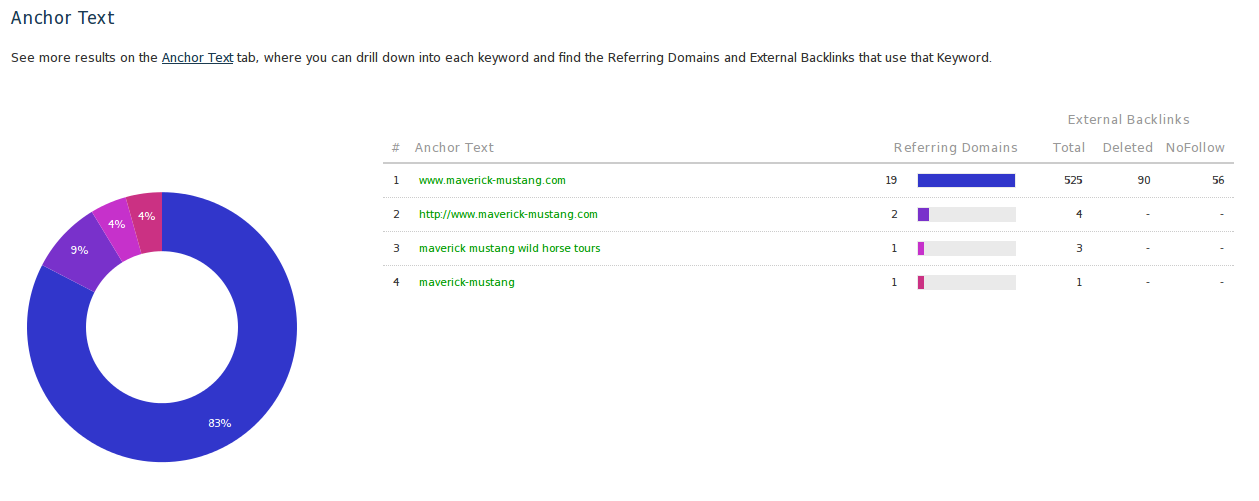The width and height of the screenshot is (1259, 501).
Task: Click total backlinks value 525
Action: point(1073,180)
